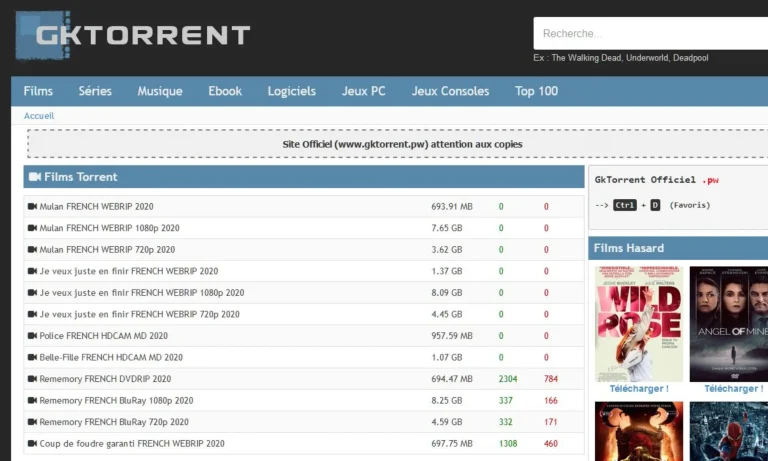Click camera icon beside Mulan FRENCH WEBRIP 2020
The image size is (768, 461).
[x=32, y=207]
